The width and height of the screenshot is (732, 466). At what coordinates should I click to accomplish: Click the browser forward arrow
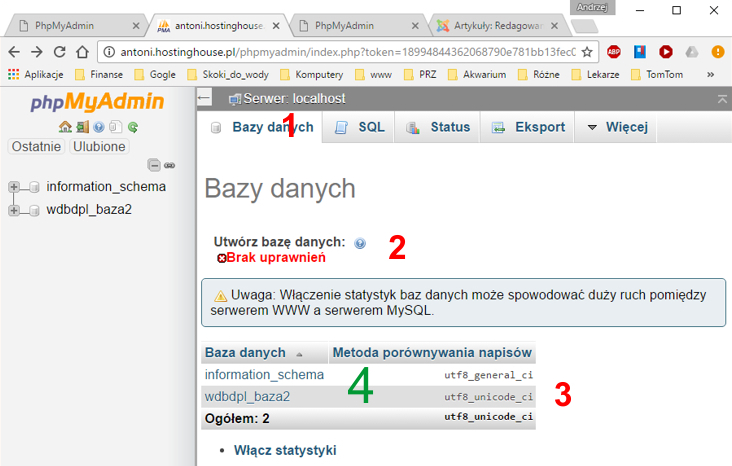[x=36, y=52]
